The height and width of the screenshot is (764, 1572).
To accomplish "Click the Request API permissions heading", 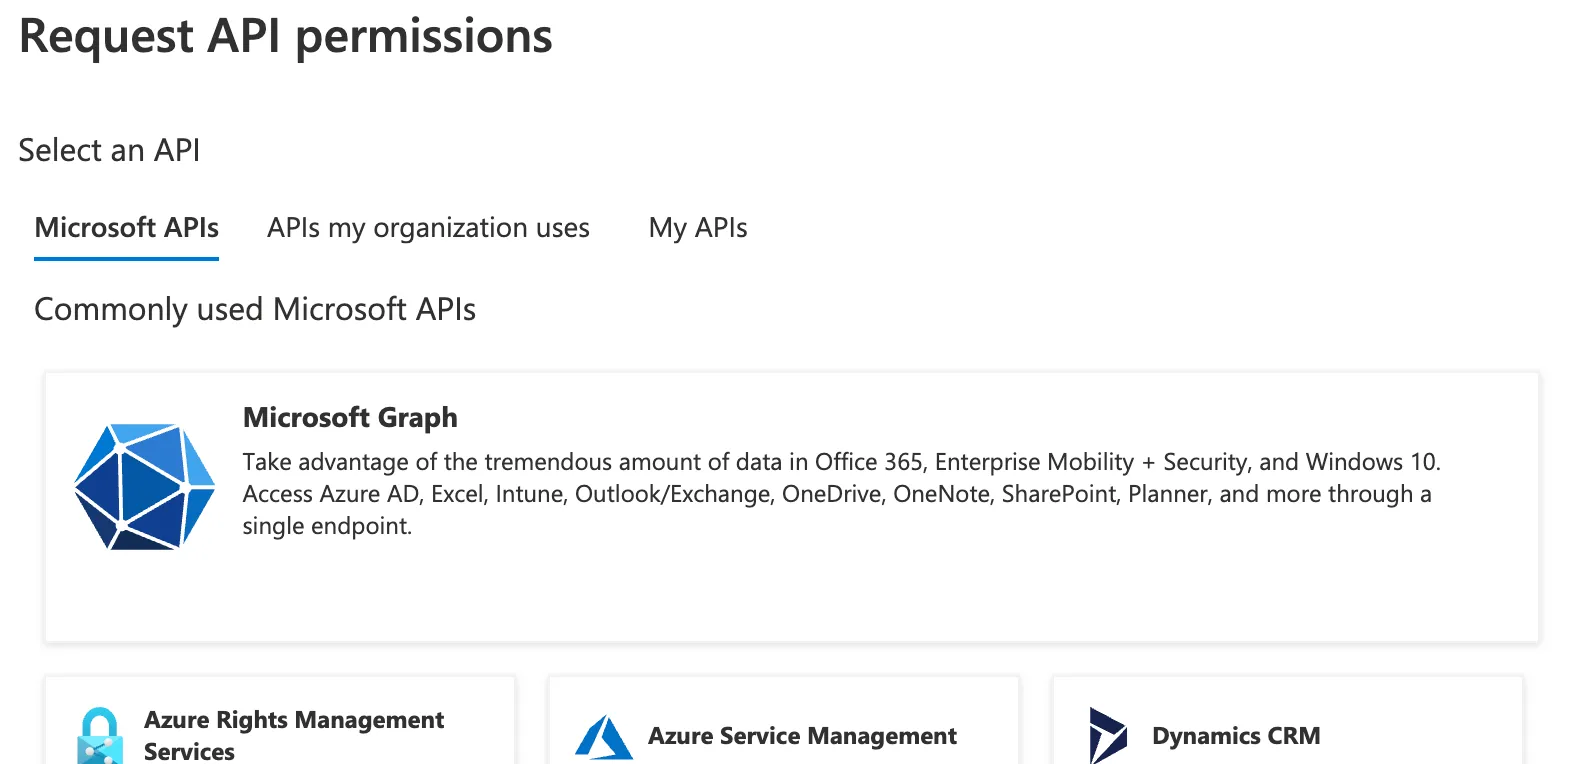I will tap(286, 36).
